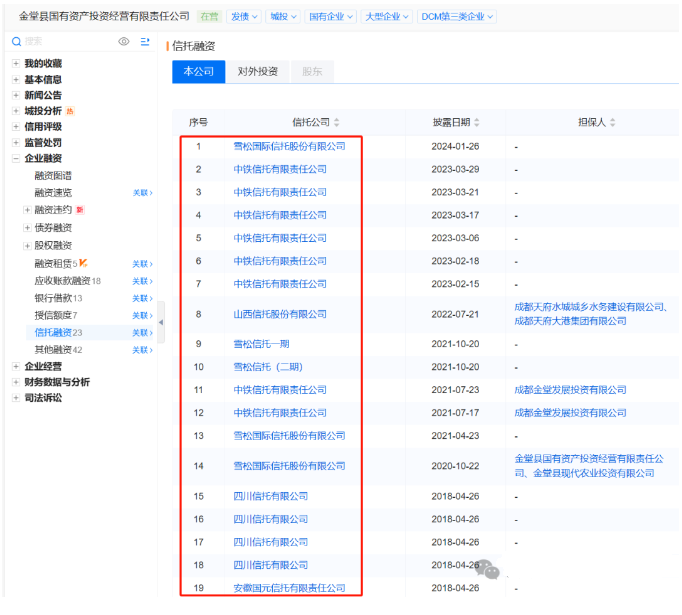
Task: Expand the 监管处罚 tree node
Action: pos(16,143)
